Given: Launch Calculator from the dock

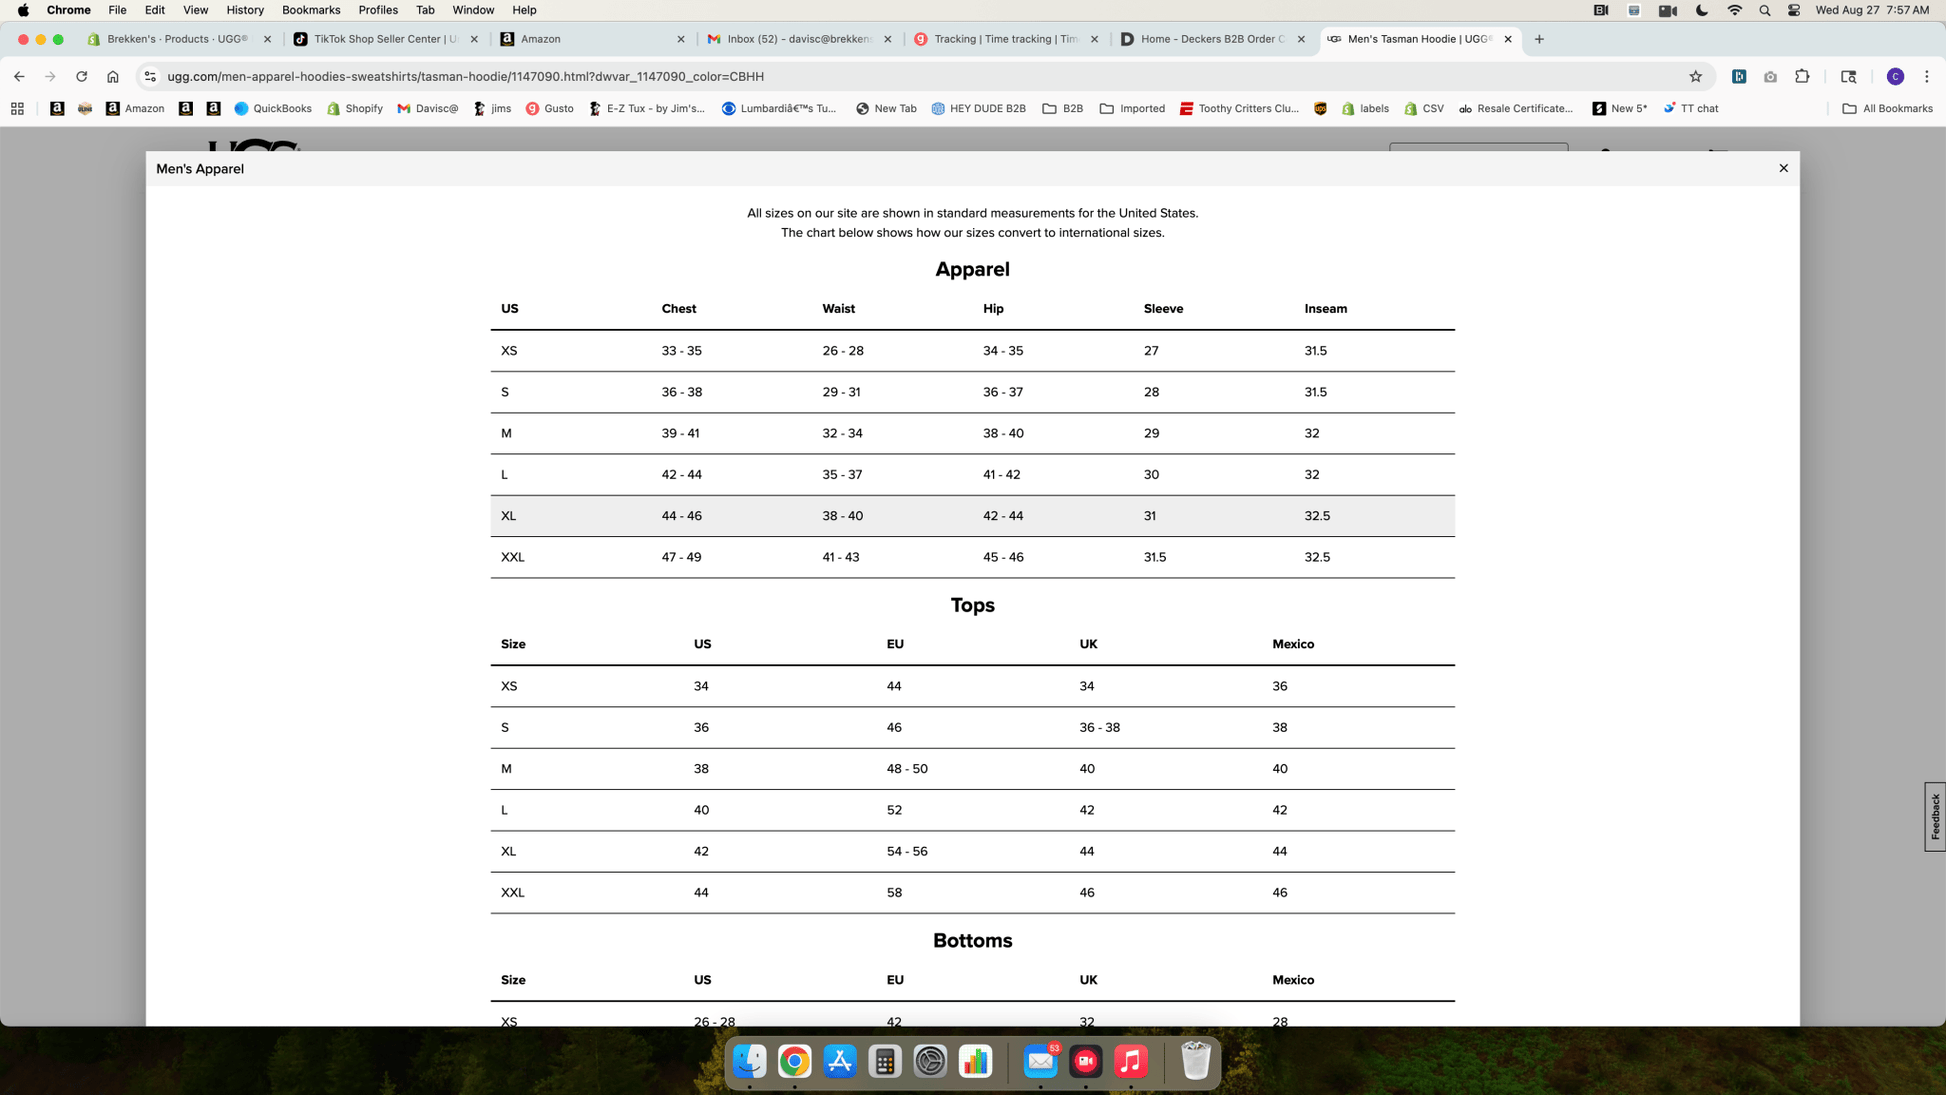Looking at the screenshot, I should [884, 1061].
